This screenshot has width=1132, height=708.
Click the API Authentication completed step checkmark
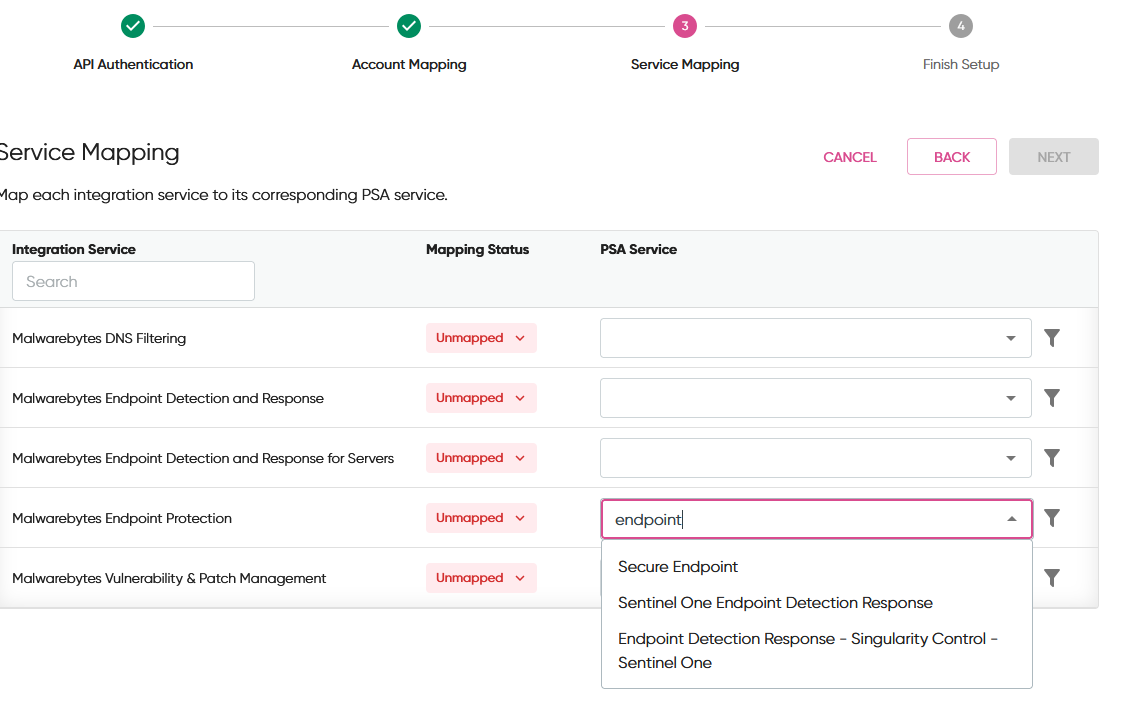133,26
